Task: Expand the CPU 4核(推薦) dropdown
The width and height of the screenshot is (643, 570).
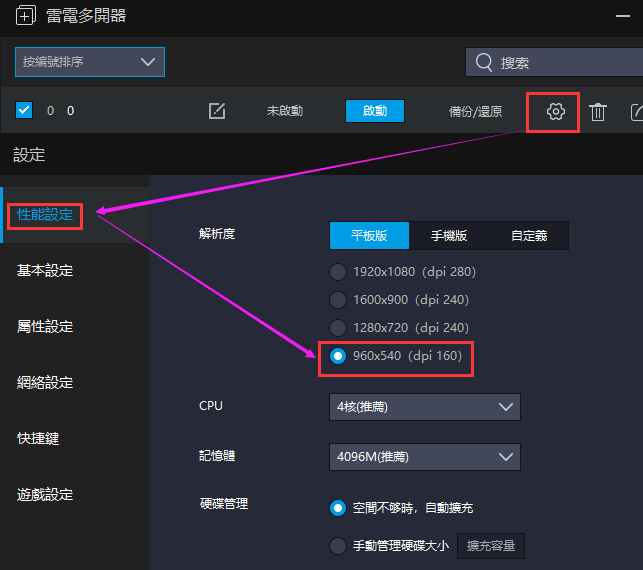Action: point(425,407)
